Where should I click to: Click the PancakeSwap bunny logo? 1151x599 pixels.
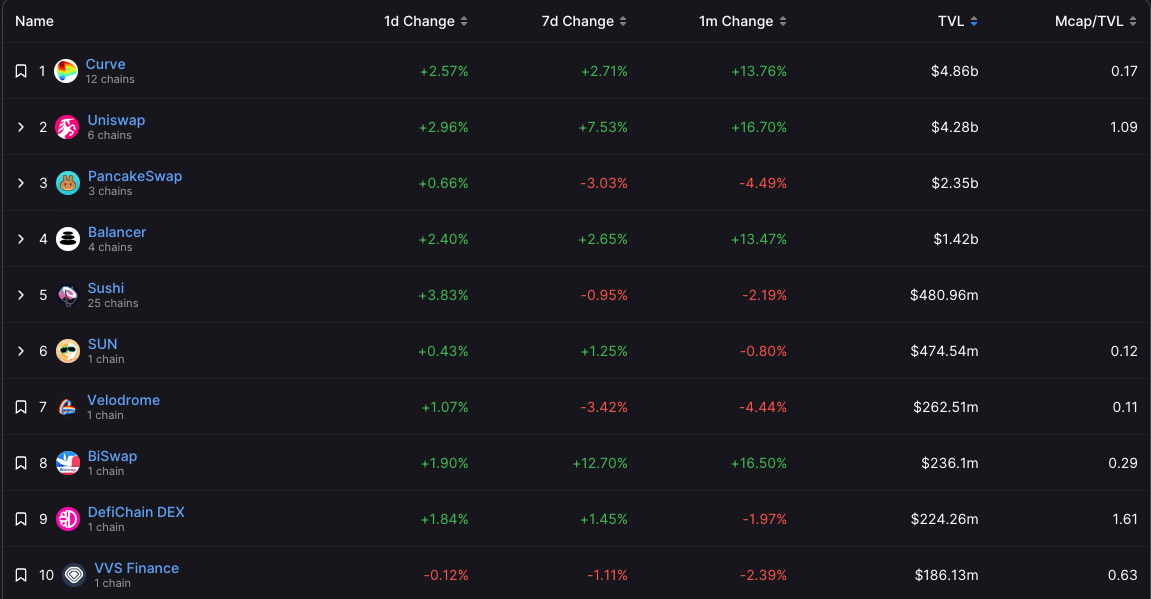[x=66, y=182]
